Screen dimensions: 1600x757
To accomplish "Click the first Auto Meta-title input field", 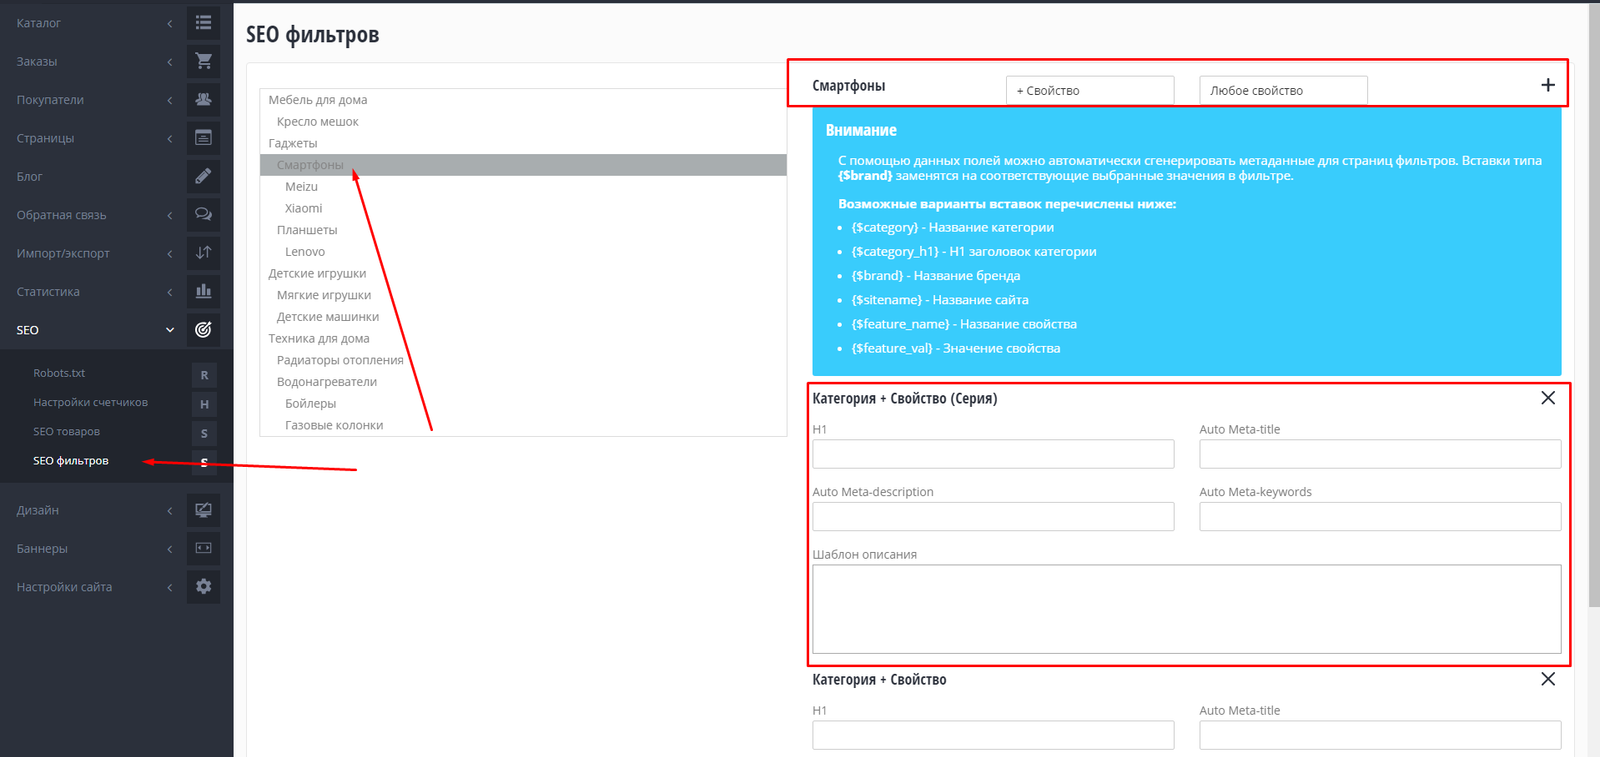I will [x=1379, y=454].
